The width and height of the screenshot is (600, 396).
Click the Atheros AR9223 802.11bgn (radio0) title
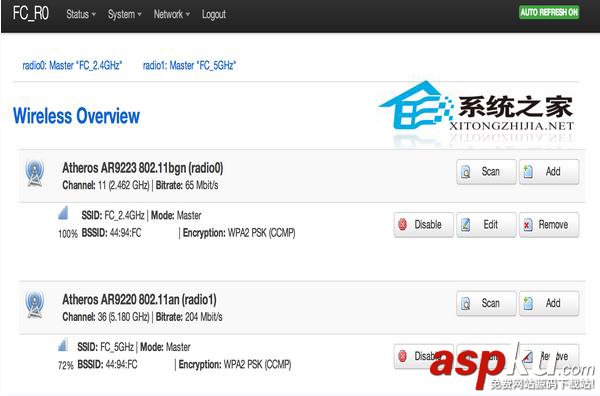click(143, 168)
